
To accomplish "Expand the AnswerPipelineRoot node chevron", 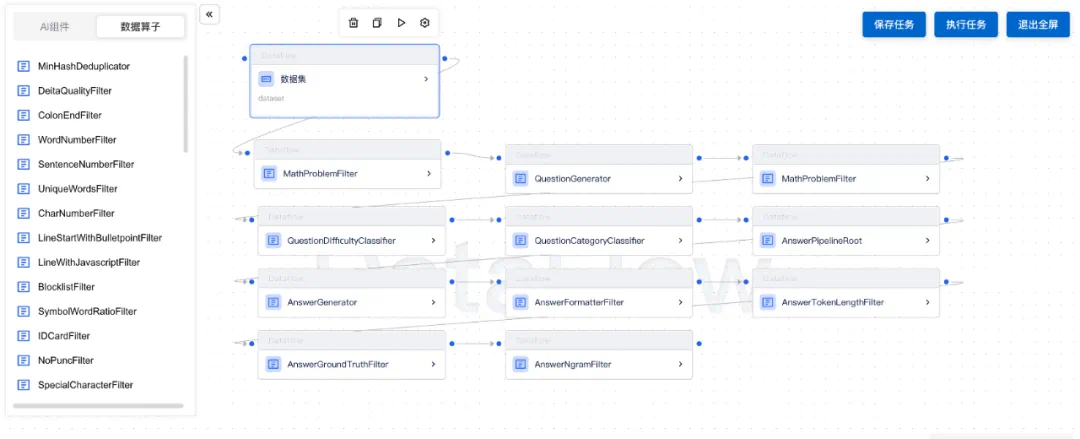I will (x=928, y=241).
